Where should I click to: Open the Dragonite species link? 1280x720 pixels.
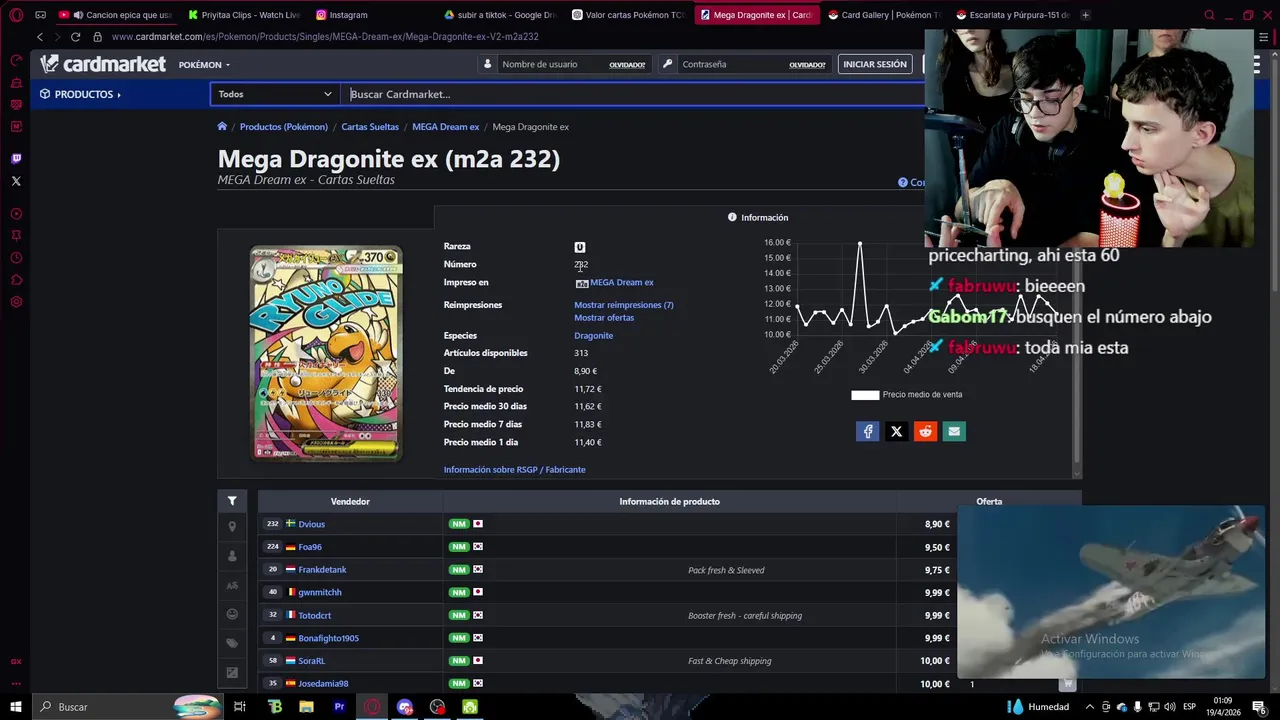594,336
